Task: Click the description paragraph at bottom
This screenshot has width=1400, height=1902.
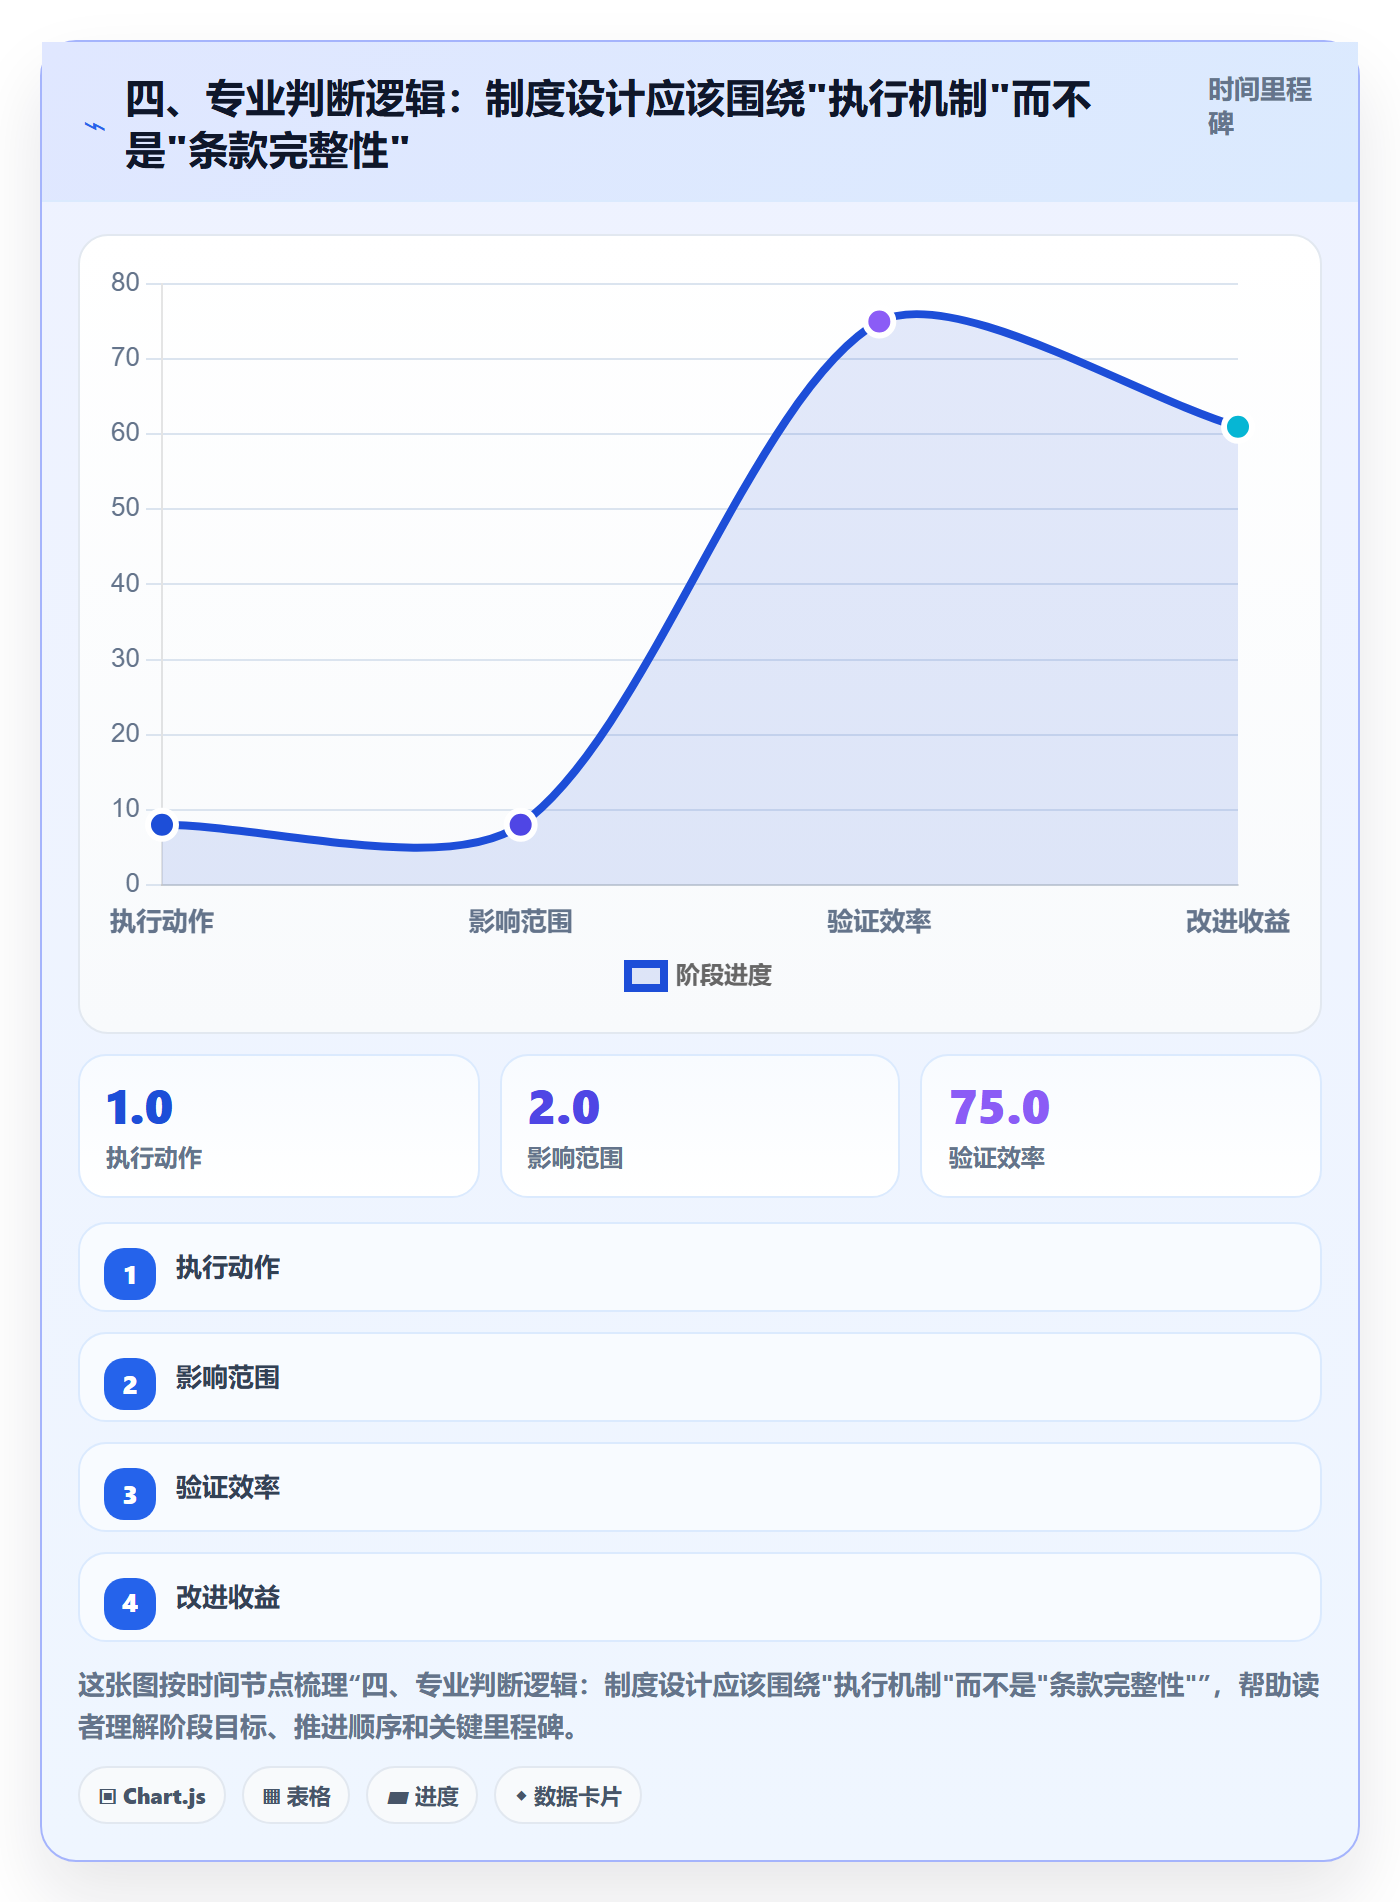Action: [x=699, y=1706]
